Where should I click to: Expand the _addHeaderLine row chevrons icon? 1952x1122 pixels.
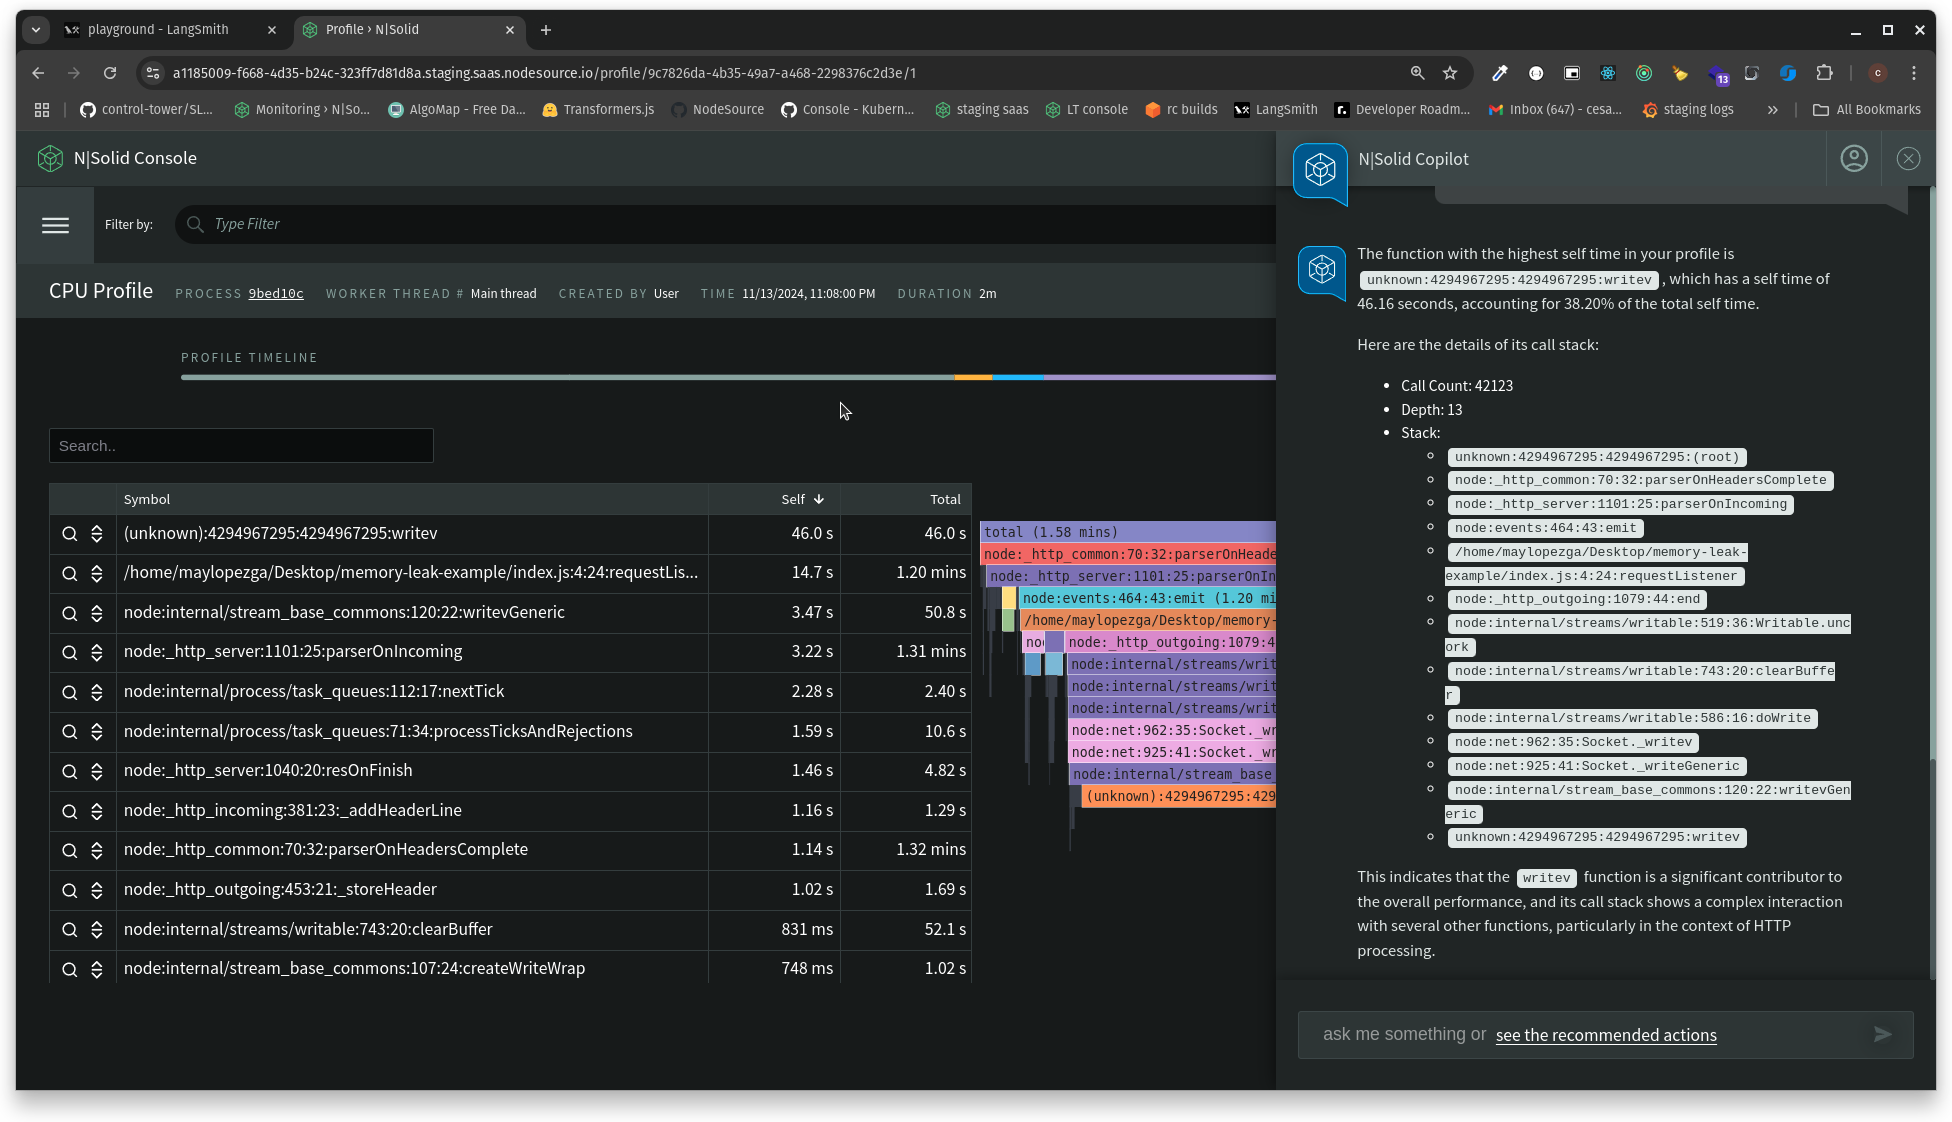[97, 811]
